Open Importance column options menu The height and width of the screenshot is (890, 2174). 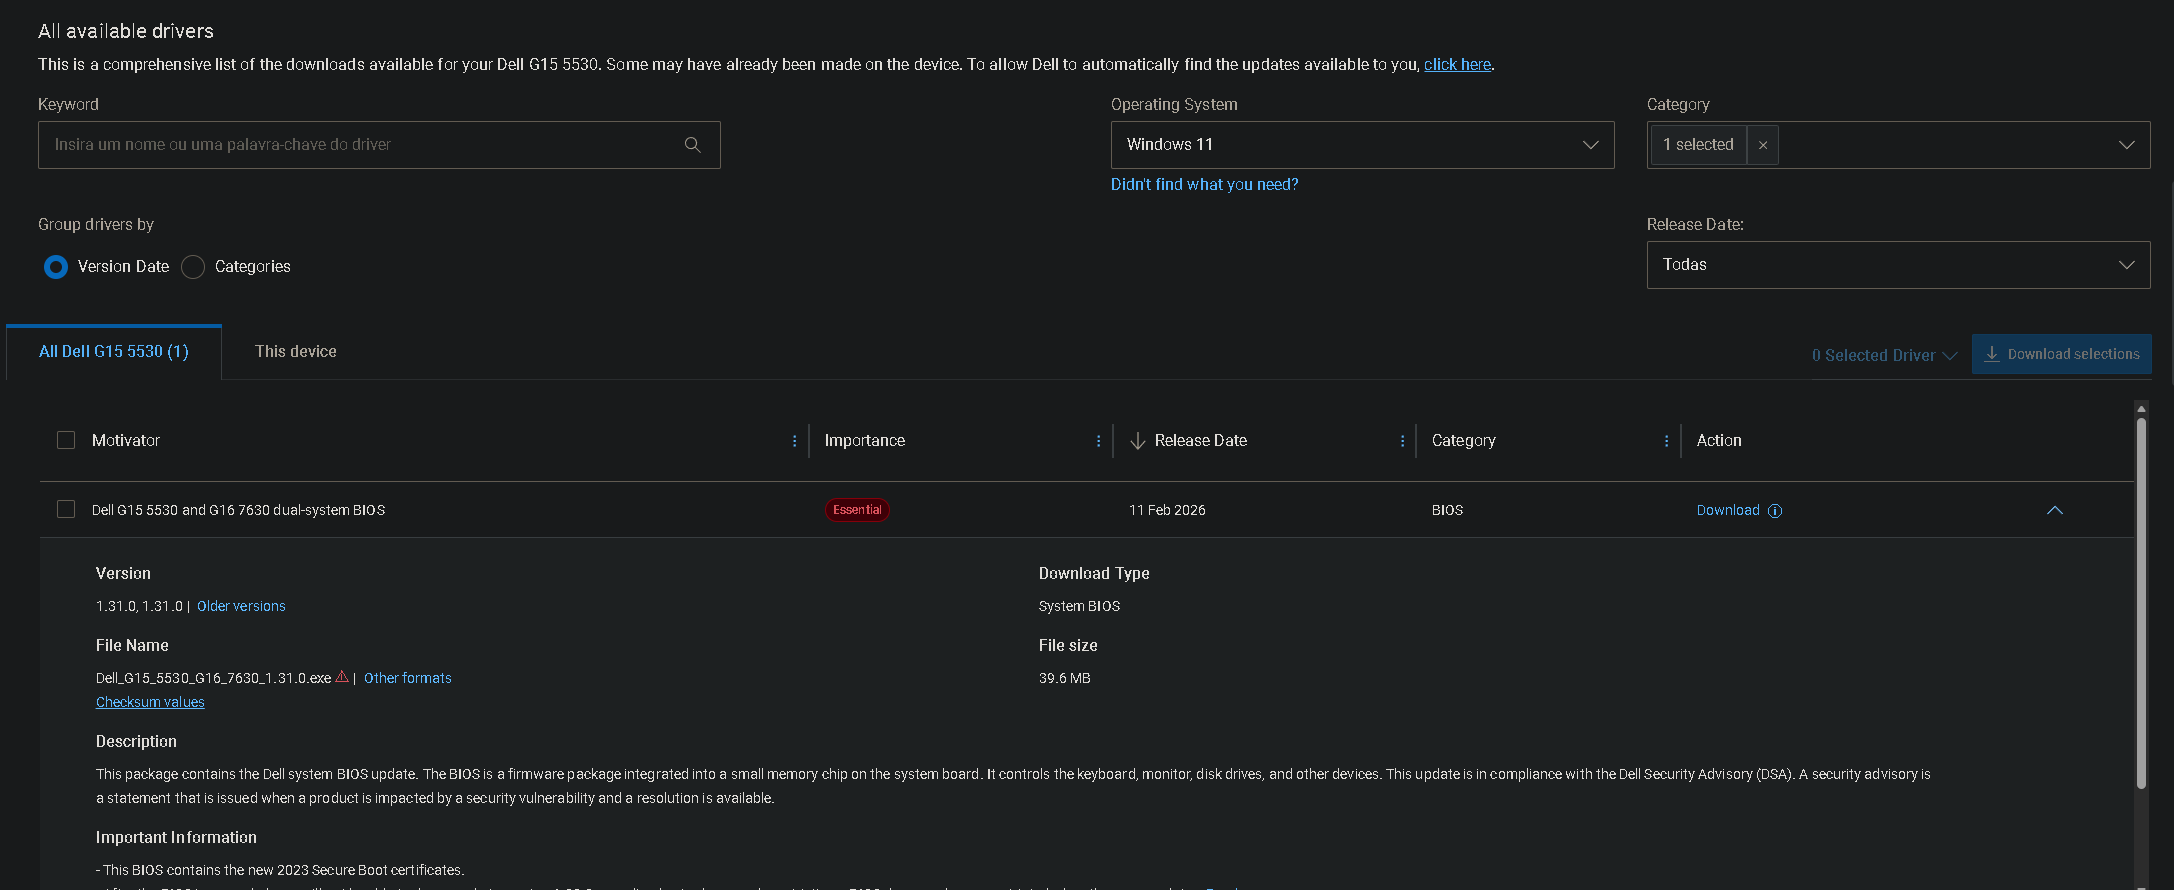[1099, 441]
